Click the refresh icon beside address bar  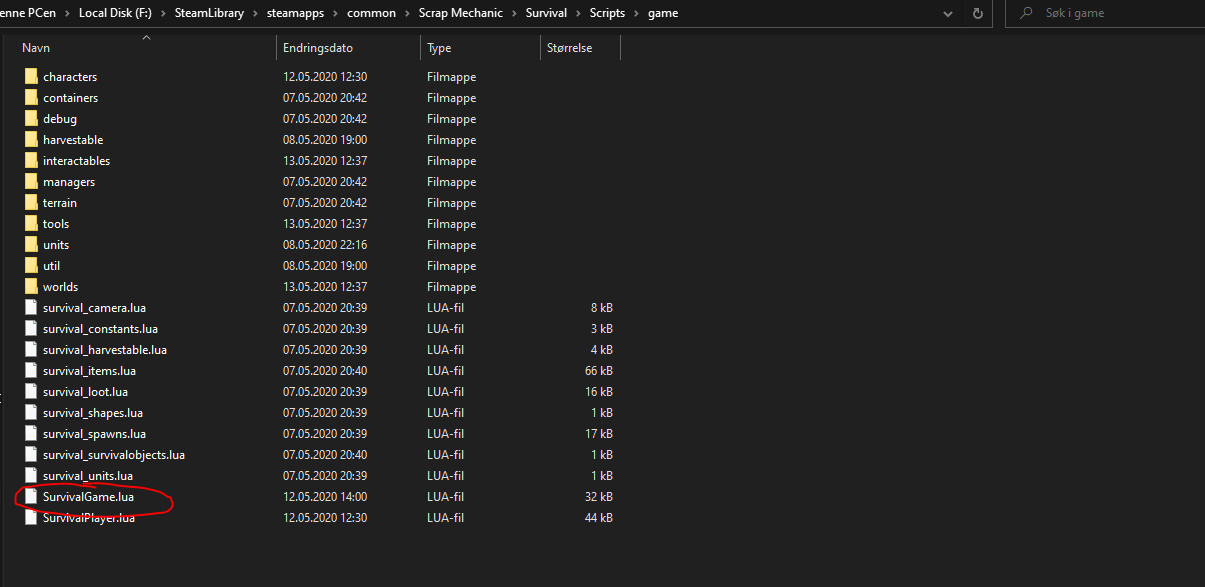pyautogui.click(x=978, y=13)
